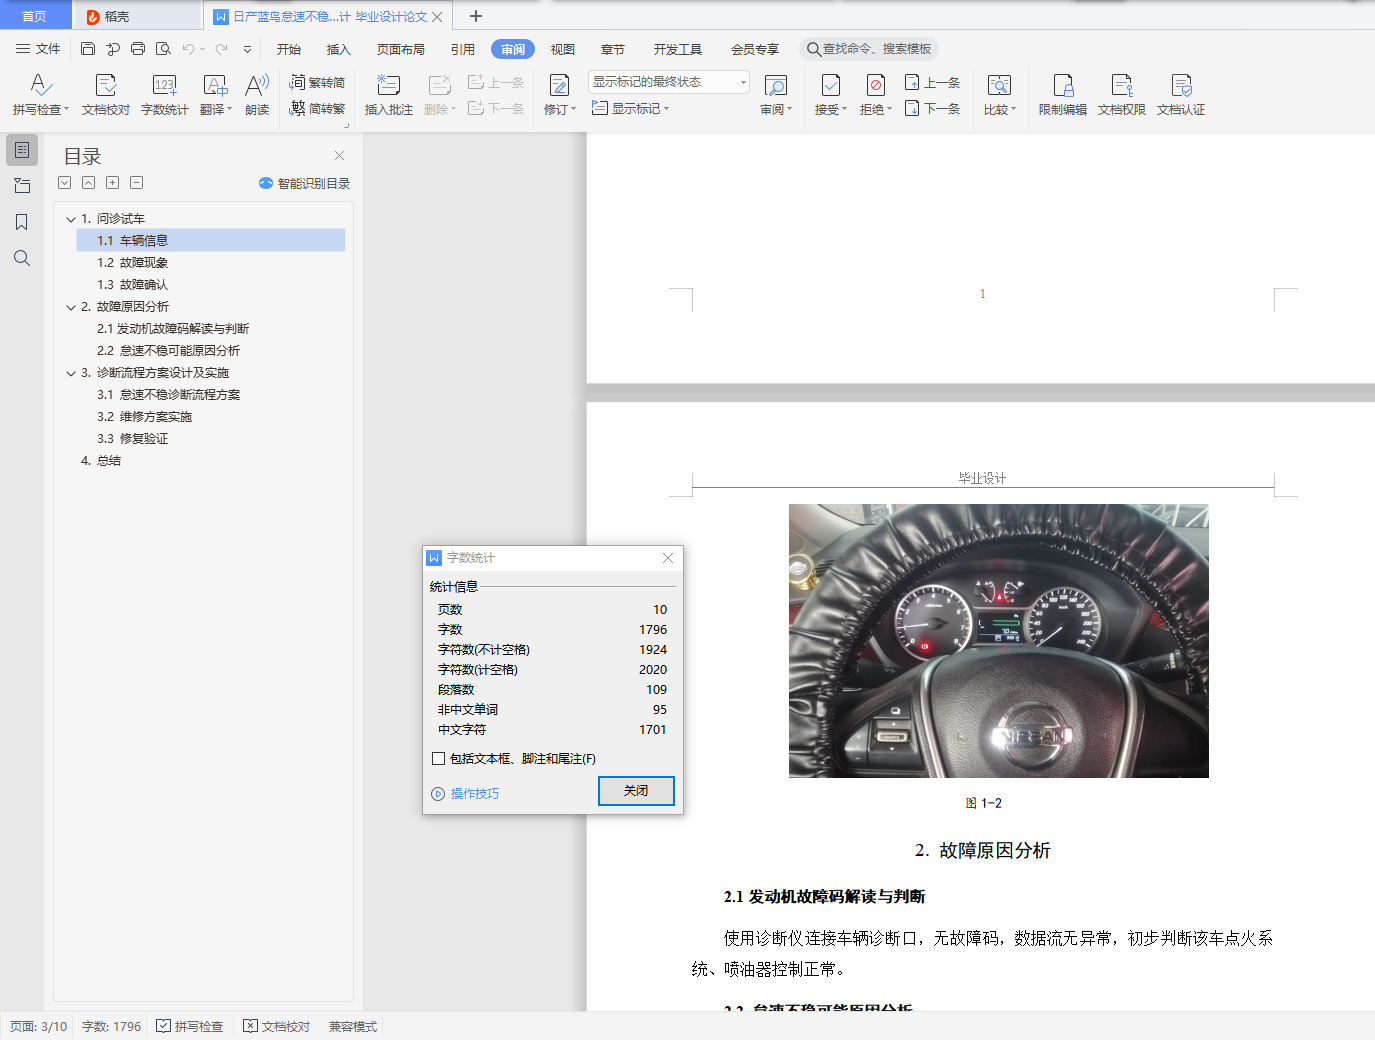Image resolution: width=1375 pixels, height=1040 pixels.
Task: Click the save icon in quick toolbar
Action: point(88,48)
